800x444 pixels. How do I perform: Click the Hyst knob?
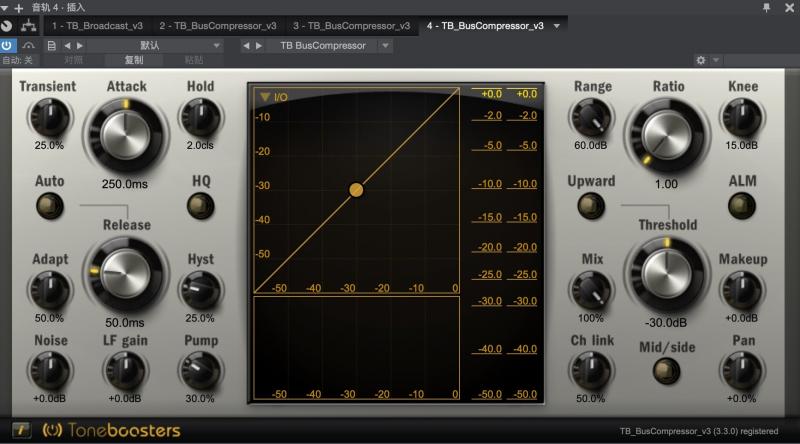[201, 290]
